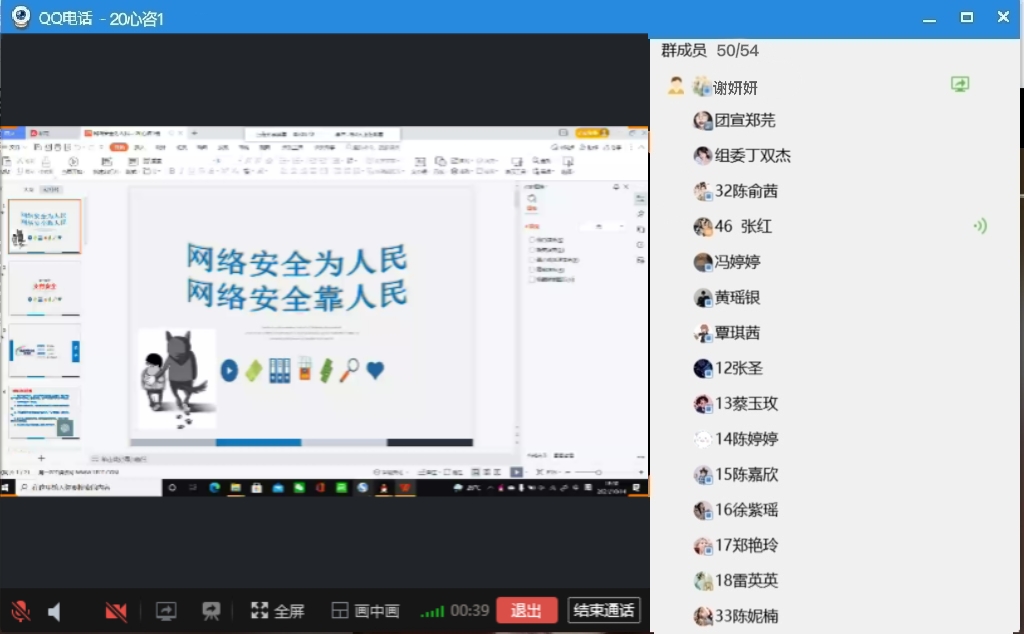The height and width of the screenshot is (634, 1024).
Task: Click the 结束通话 button
Action: pyautogui.click(x=603, y=611)
